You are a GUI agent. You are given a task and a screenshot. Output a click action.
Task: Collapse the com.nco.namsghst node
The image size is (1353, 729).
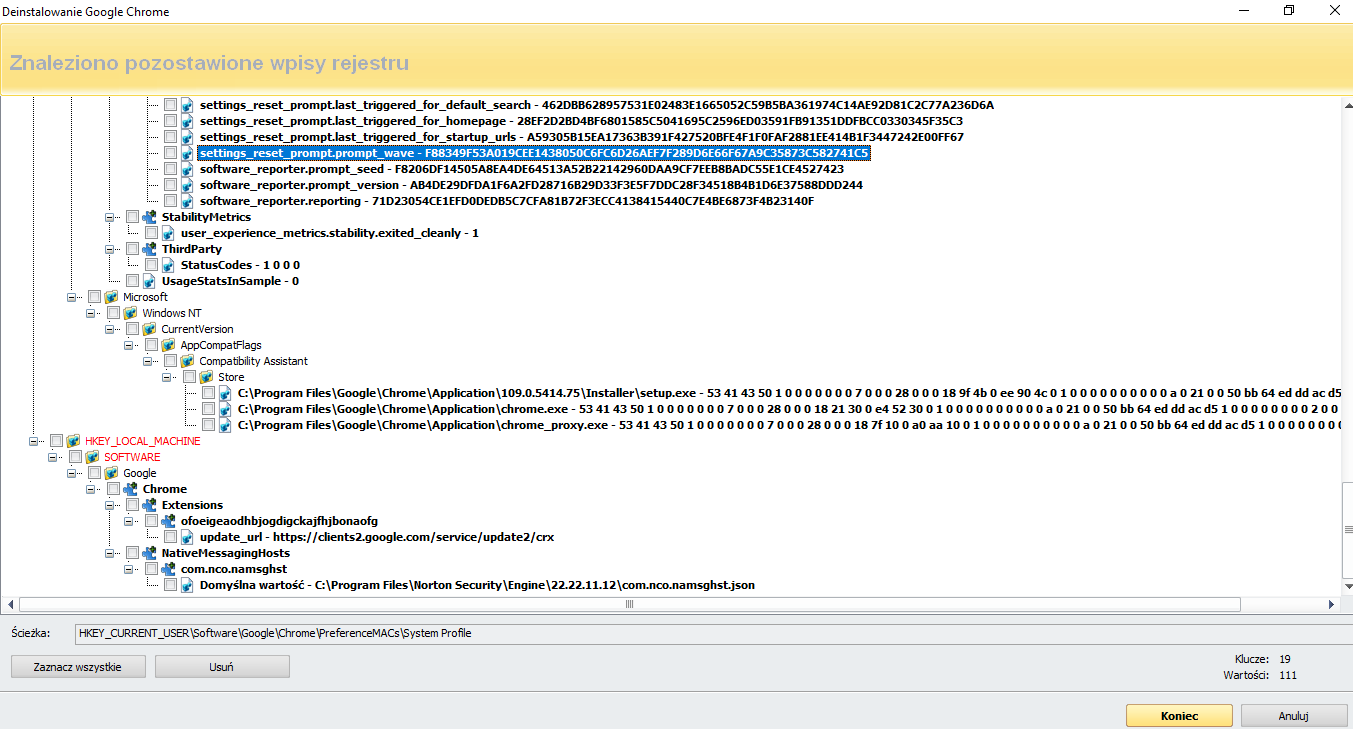coord(129,569)
